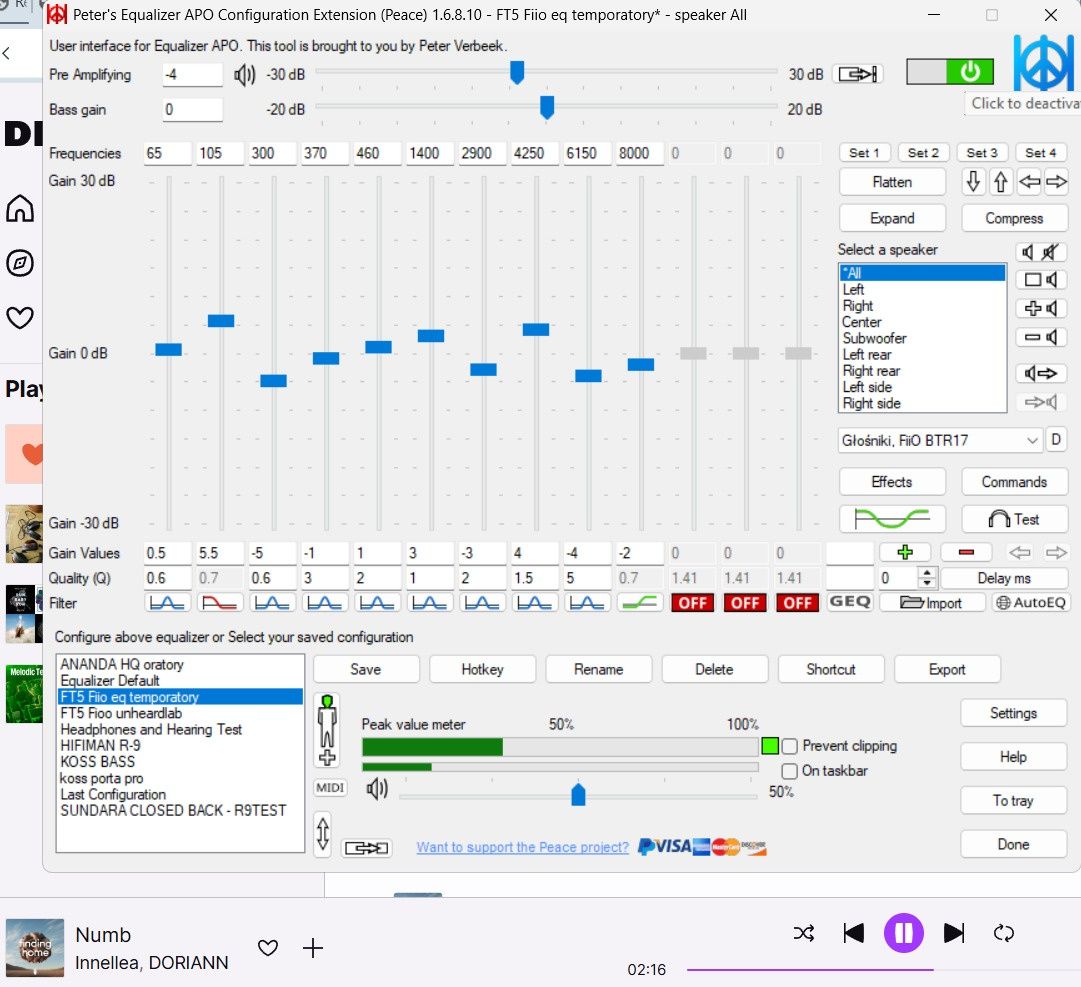
Task: Click the blue Peace logo
Action: pos(1043,63)
